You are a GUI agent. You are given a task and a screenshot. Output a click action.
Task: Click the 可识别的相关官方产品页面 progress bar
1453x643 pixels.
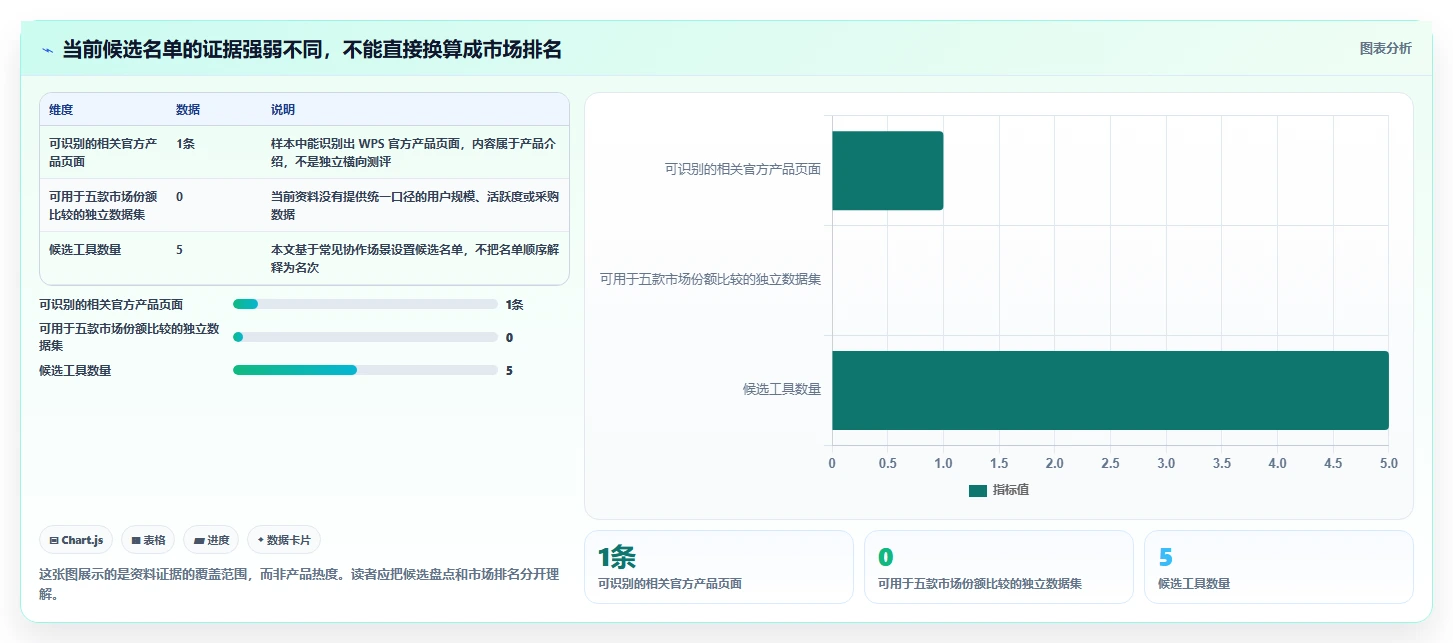[x=365, y=304]
